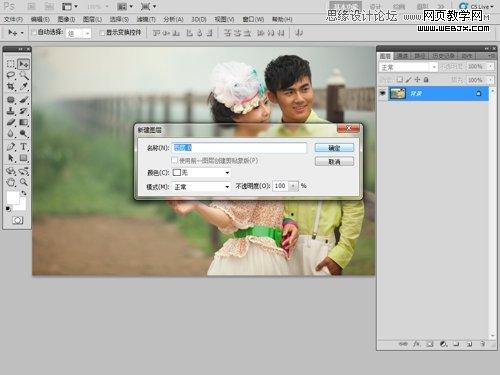Select the Gradient tool
This screenshot has width=500, height=375.
coord(23,122)
